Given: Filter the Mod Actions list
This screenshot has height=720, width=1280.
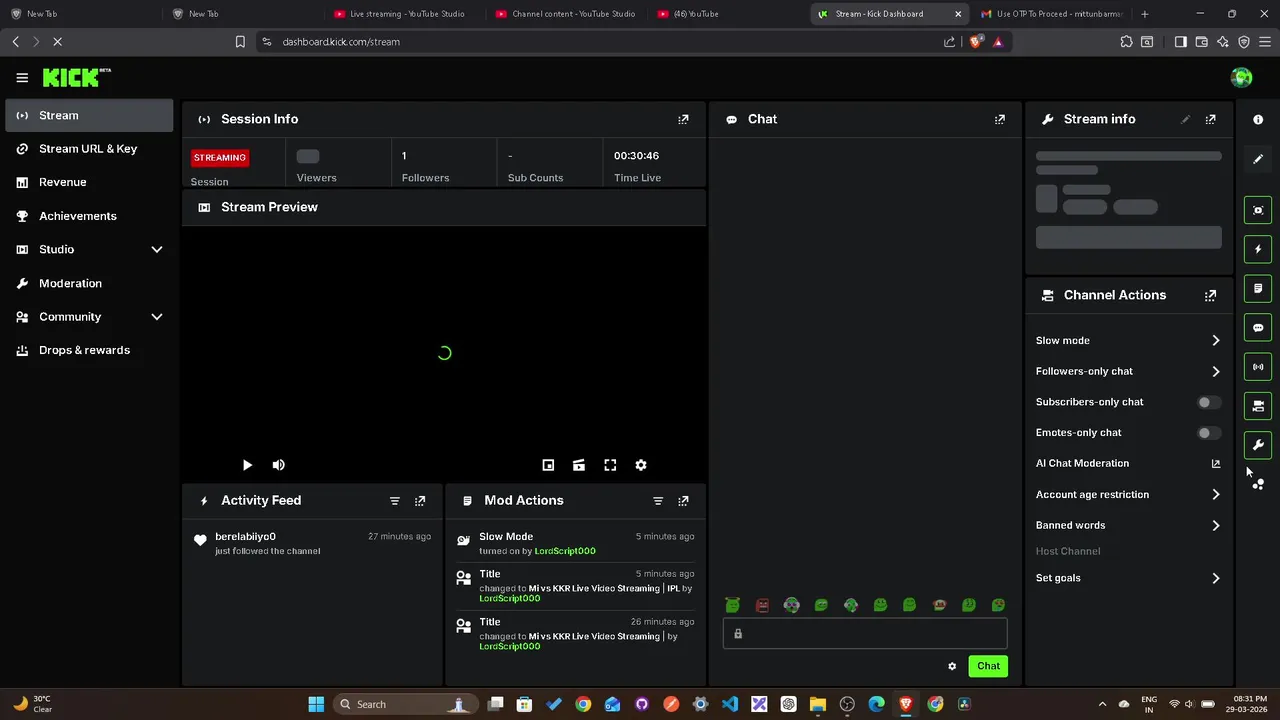Looking at the screenshot, I should [x=658, y=501].
